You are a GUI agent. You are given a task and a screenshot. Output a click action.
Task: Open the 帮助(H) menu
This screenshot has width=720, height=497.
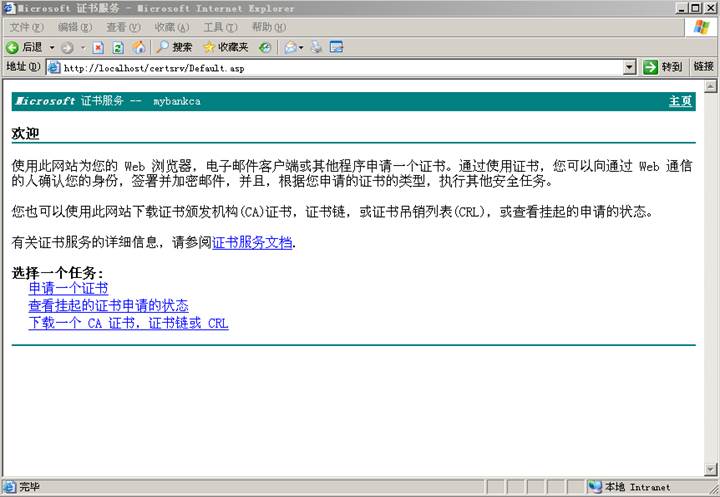pyautogui.click(x=269, y=27)
